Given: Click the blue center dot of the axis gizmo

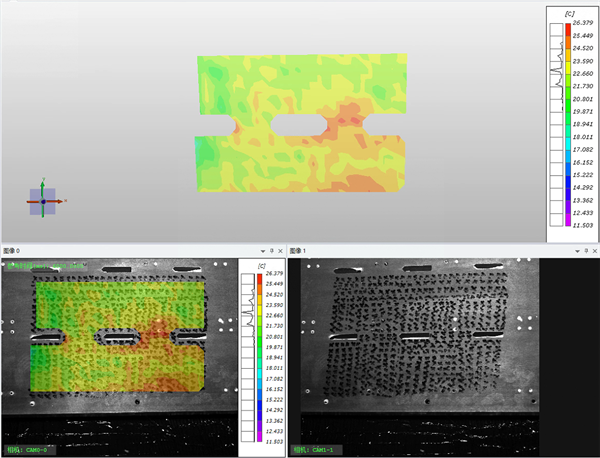Looking at the screenshot, I should 43,202.
